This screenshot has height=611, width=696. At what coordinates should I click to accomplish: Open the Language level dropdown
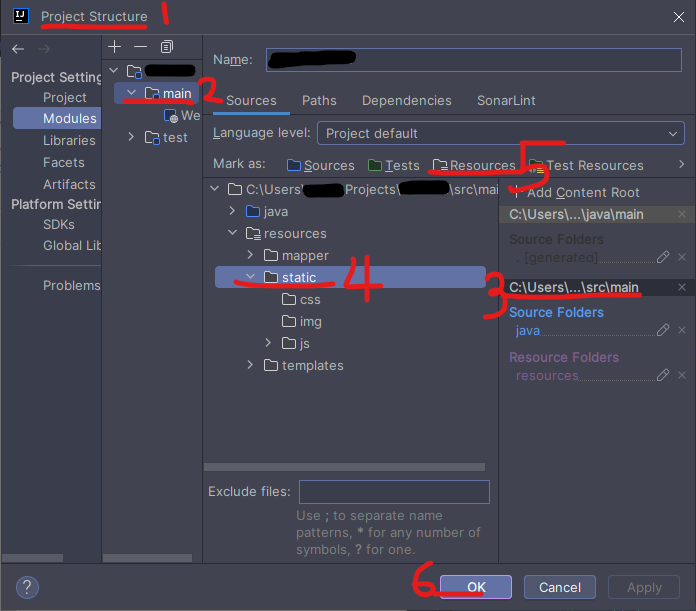tap(500, 133)
